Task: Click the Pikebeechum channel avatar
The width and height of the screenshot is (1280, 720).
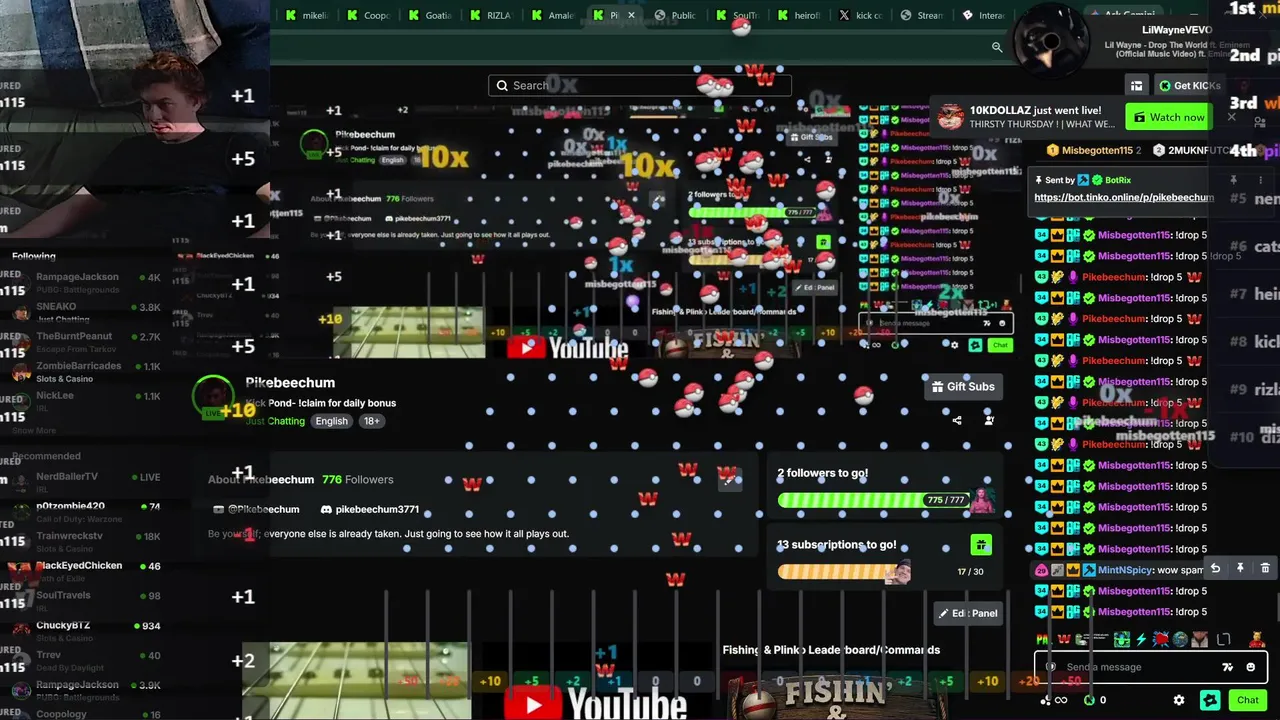Action: click(x=213, y=396)
